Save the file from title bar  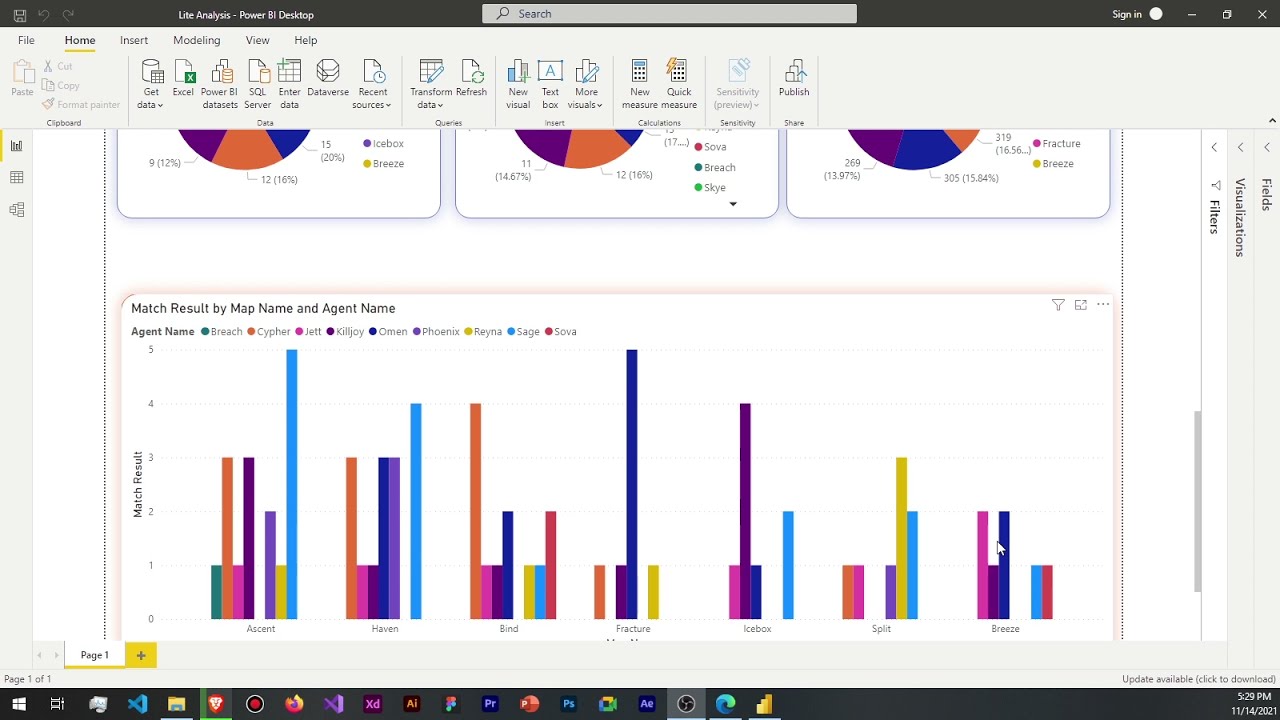(20, 15)
